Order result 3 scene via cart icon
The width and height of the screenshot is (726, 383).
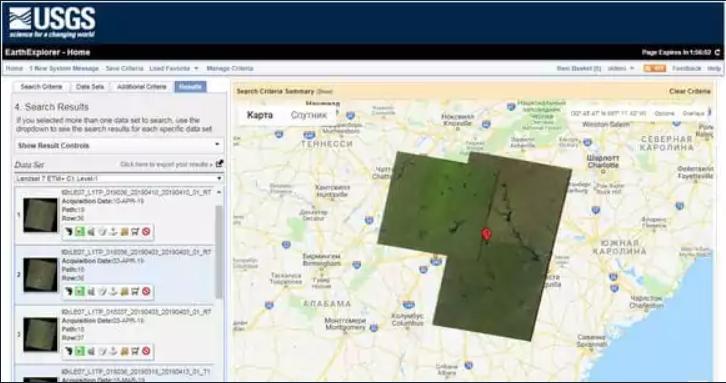[135, 351]
